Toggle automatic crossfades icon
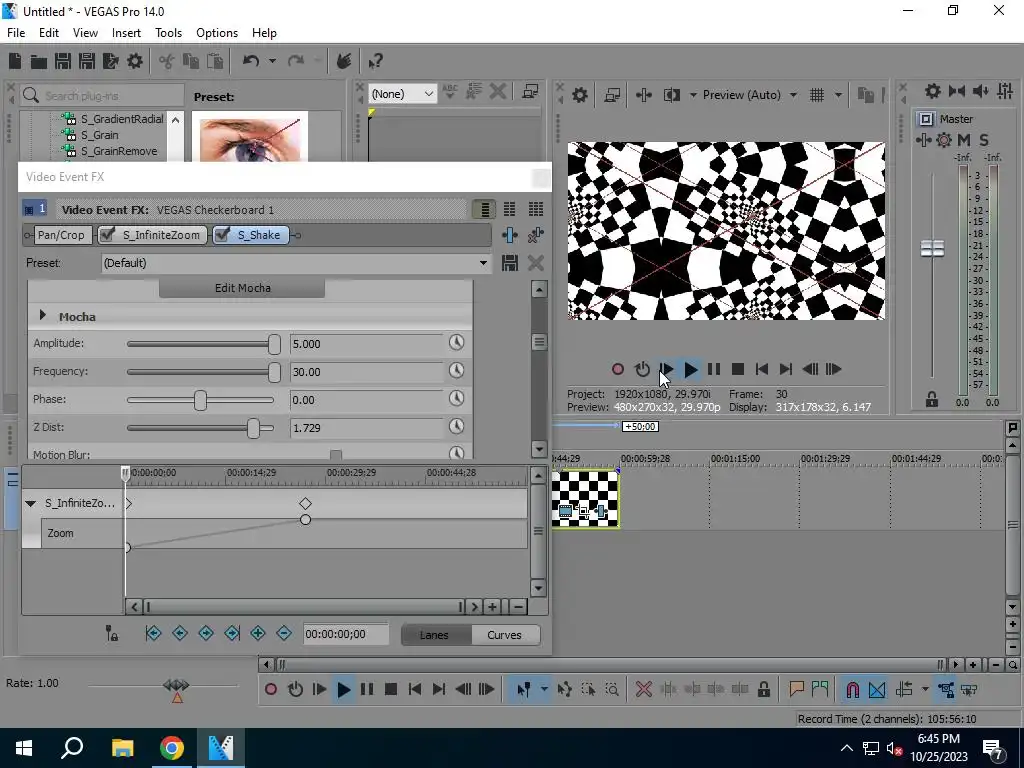This screenshot has width=1024, height=768. pos(877,690)
